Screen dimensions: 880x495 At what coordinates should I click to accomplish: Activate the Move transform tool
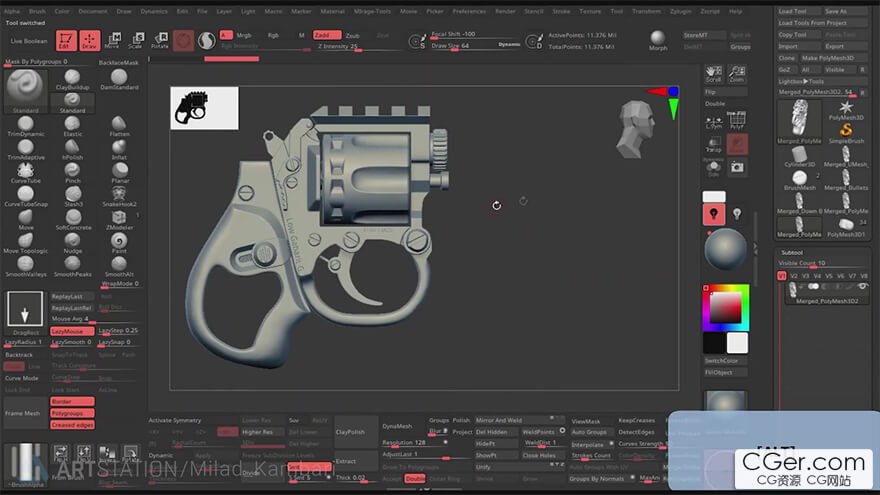tap(112, 40)
